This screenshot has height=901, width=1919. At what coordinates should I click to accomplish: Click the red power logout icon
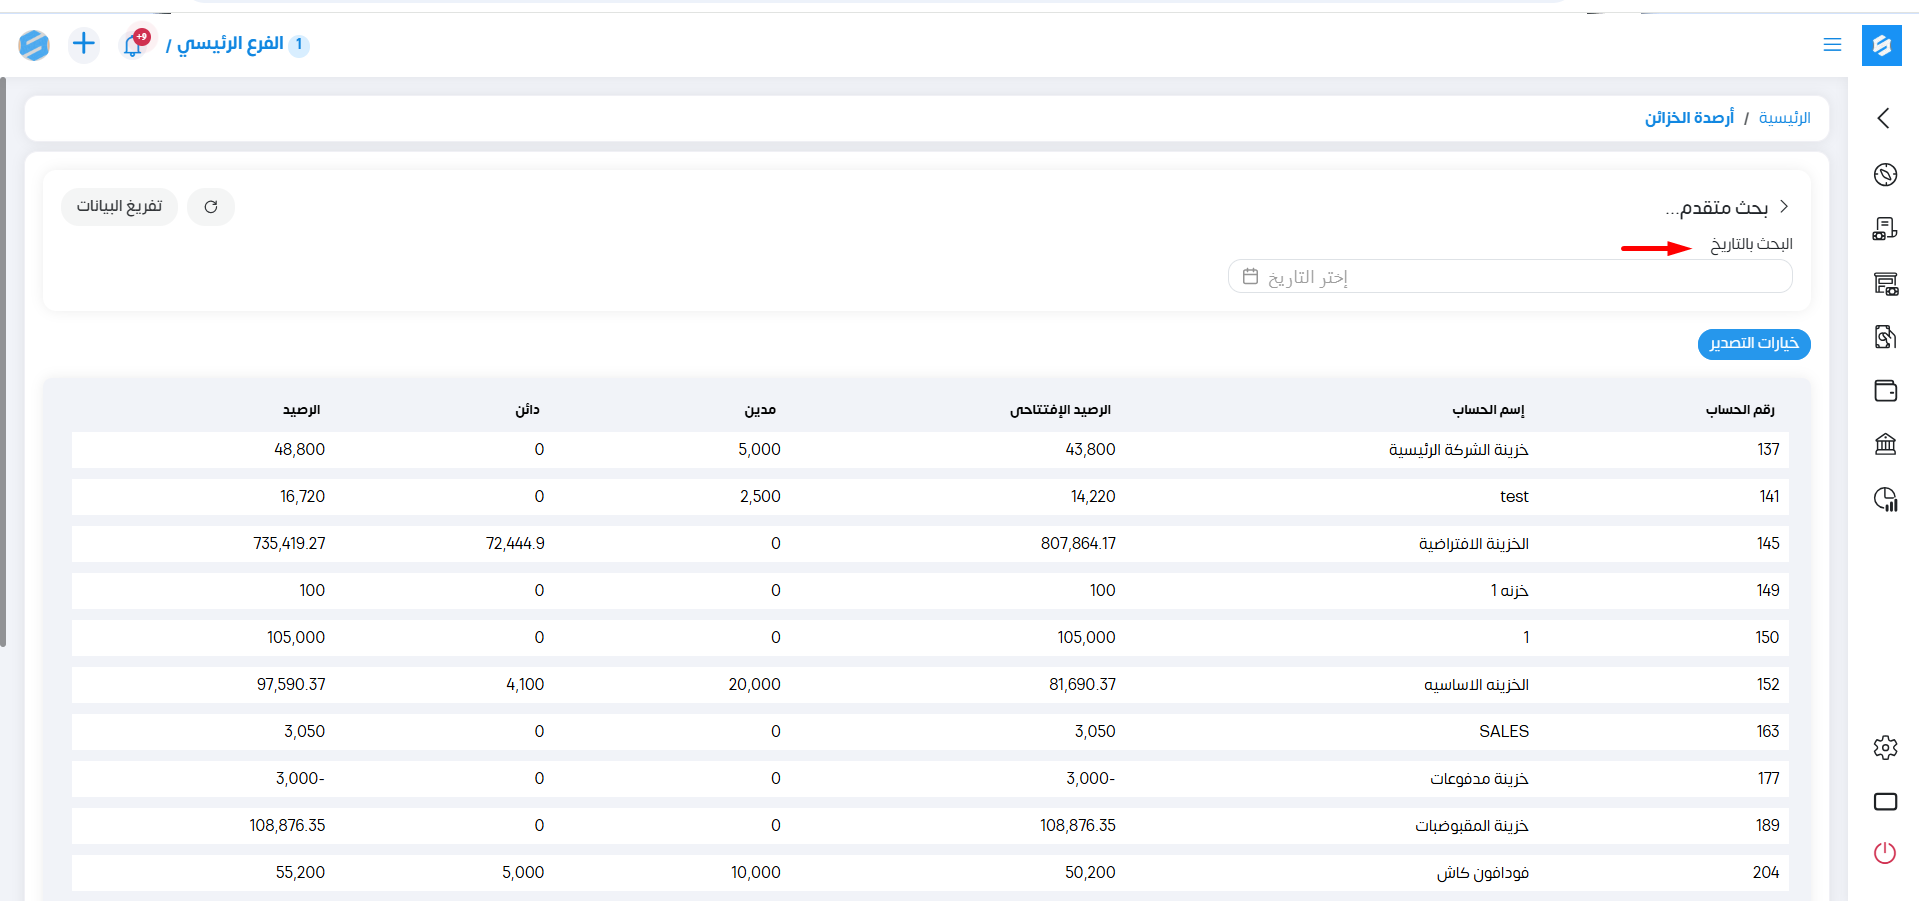point(1885,853)
